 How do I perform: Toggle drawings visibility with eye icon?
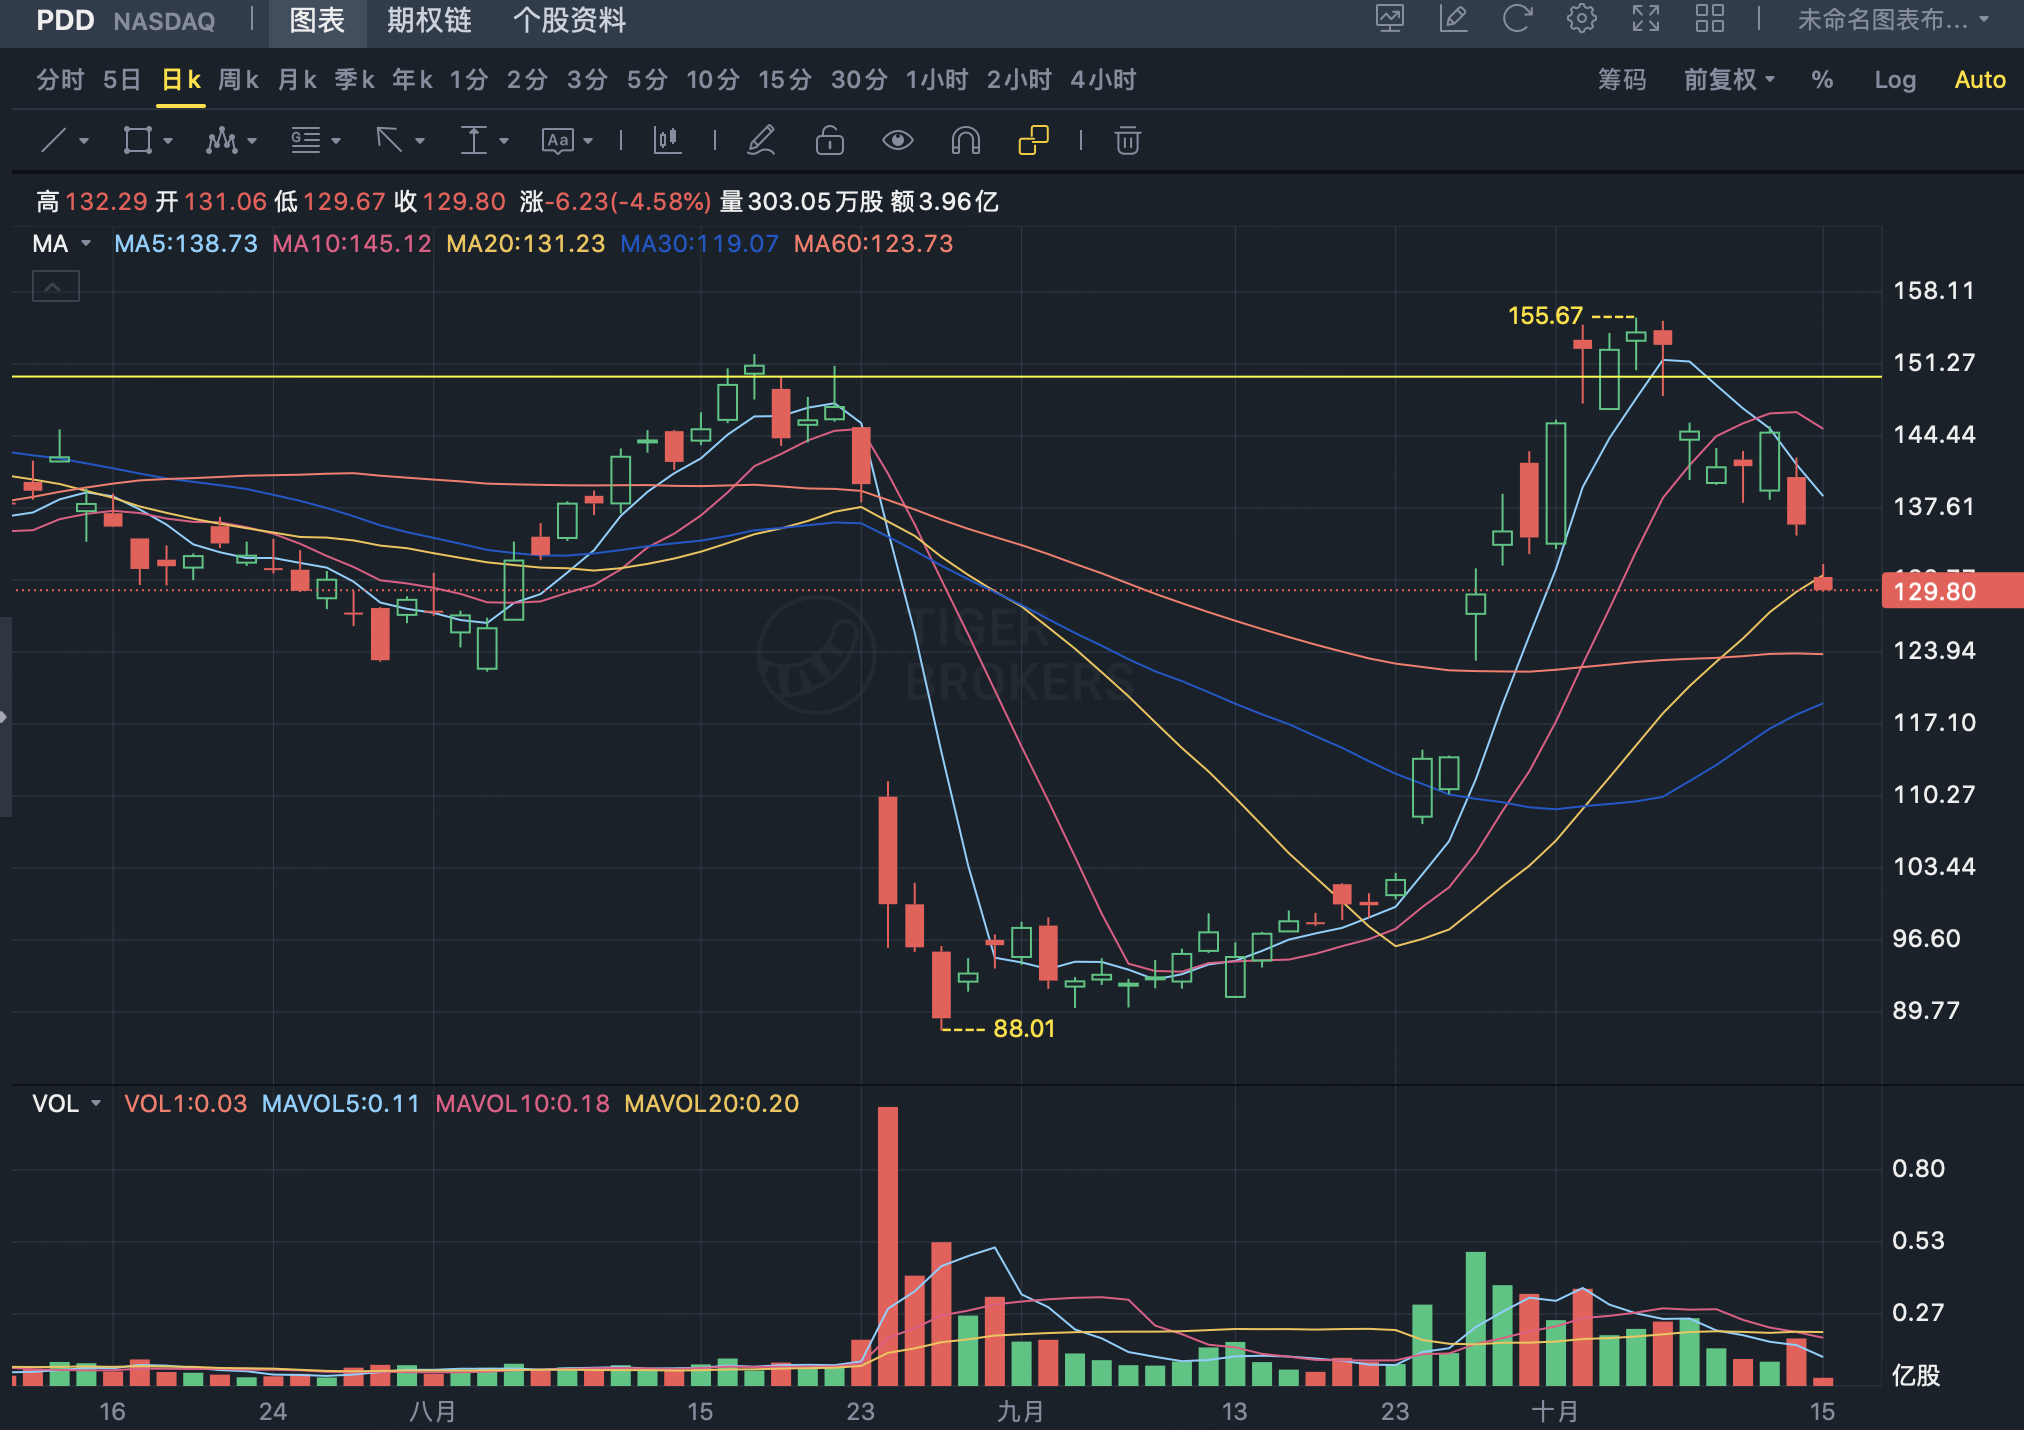pos(897,141)
